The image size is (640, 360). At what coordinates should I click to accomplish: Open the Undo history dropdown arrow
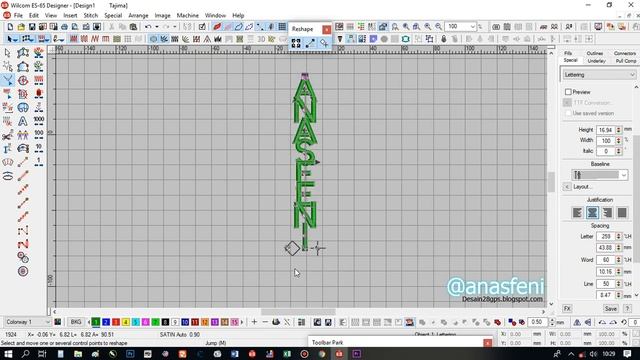(157, 27)
